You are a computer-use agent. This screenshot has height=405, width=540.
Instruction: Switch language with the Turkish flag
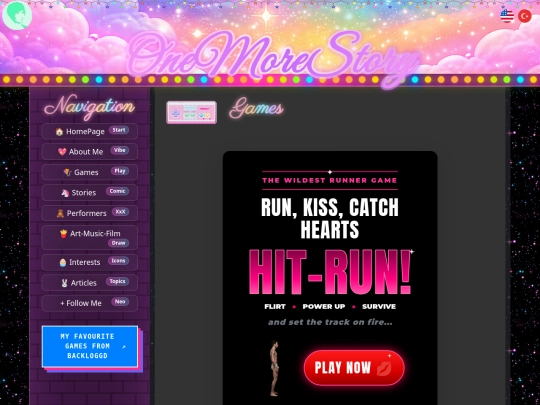525,16
